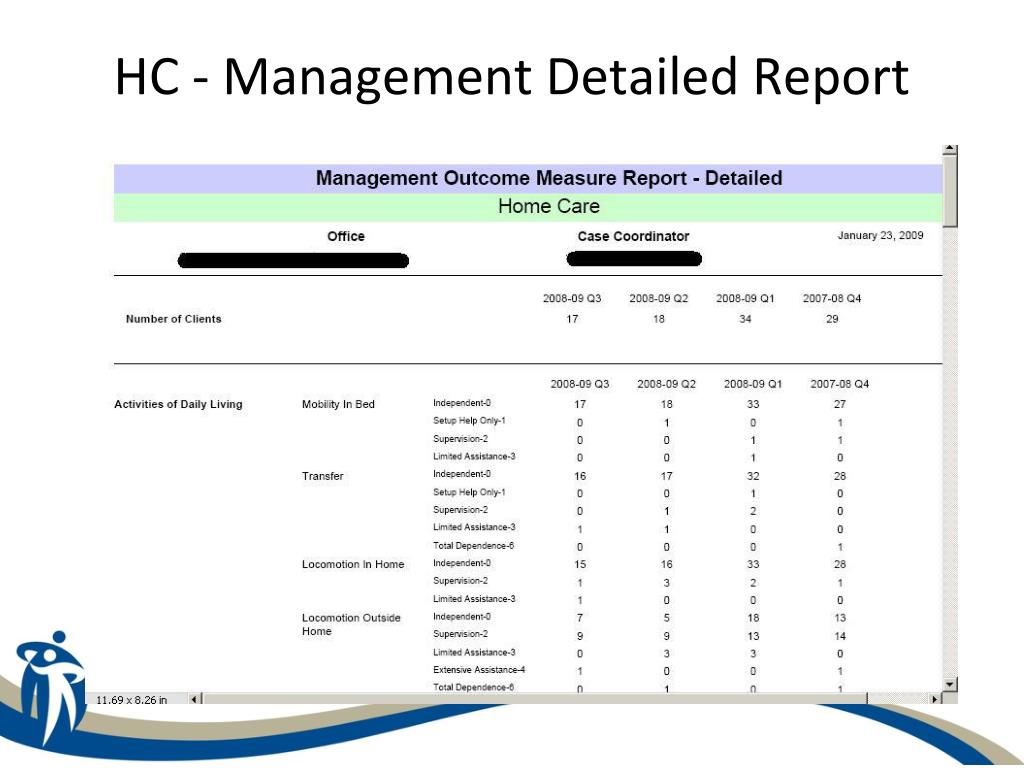Viewport: 1024px width, 768px height.
Task: Click the 'Number of Clients' label
Action: pos(173,319)
